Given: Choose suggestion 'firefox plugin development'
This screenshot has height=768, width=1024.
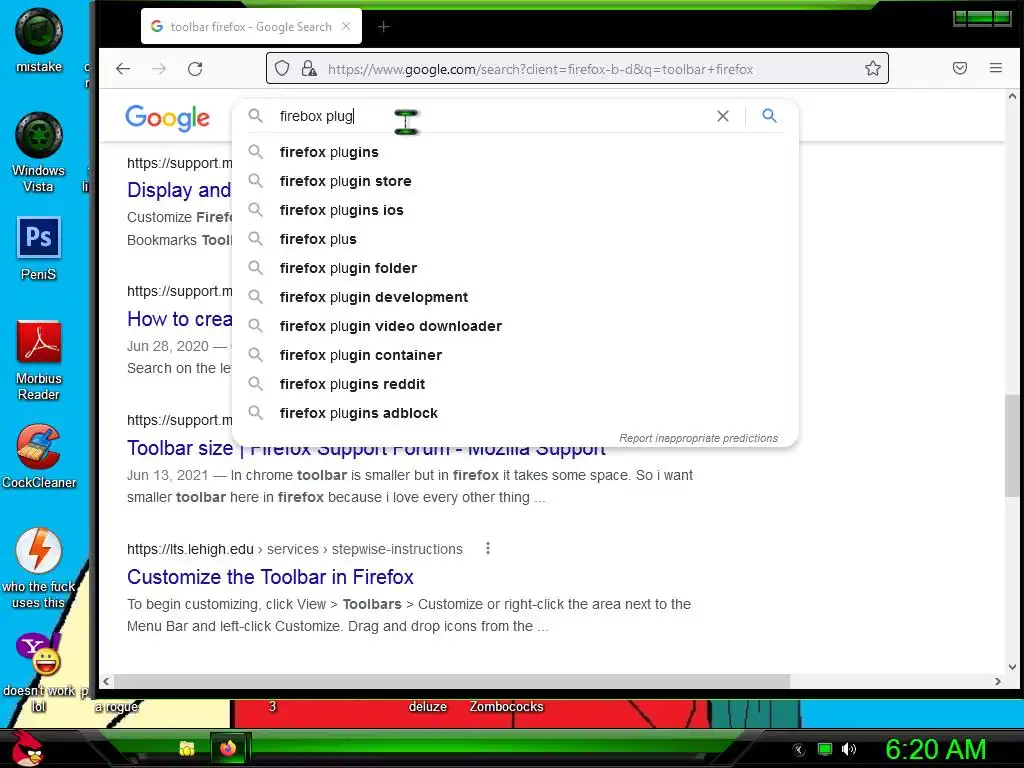Looking at the screenshot, I should click(x=515, y=297).
